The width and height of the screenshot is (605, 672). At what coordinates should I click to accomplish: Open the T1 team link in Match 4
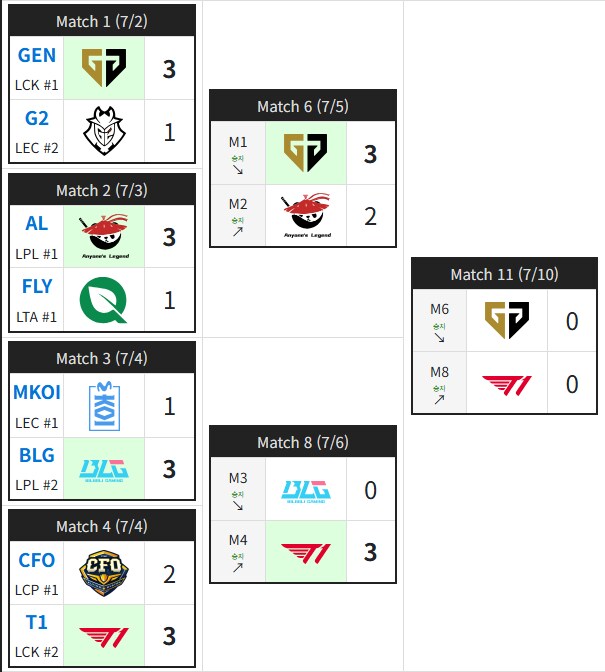tap(36, 622)
